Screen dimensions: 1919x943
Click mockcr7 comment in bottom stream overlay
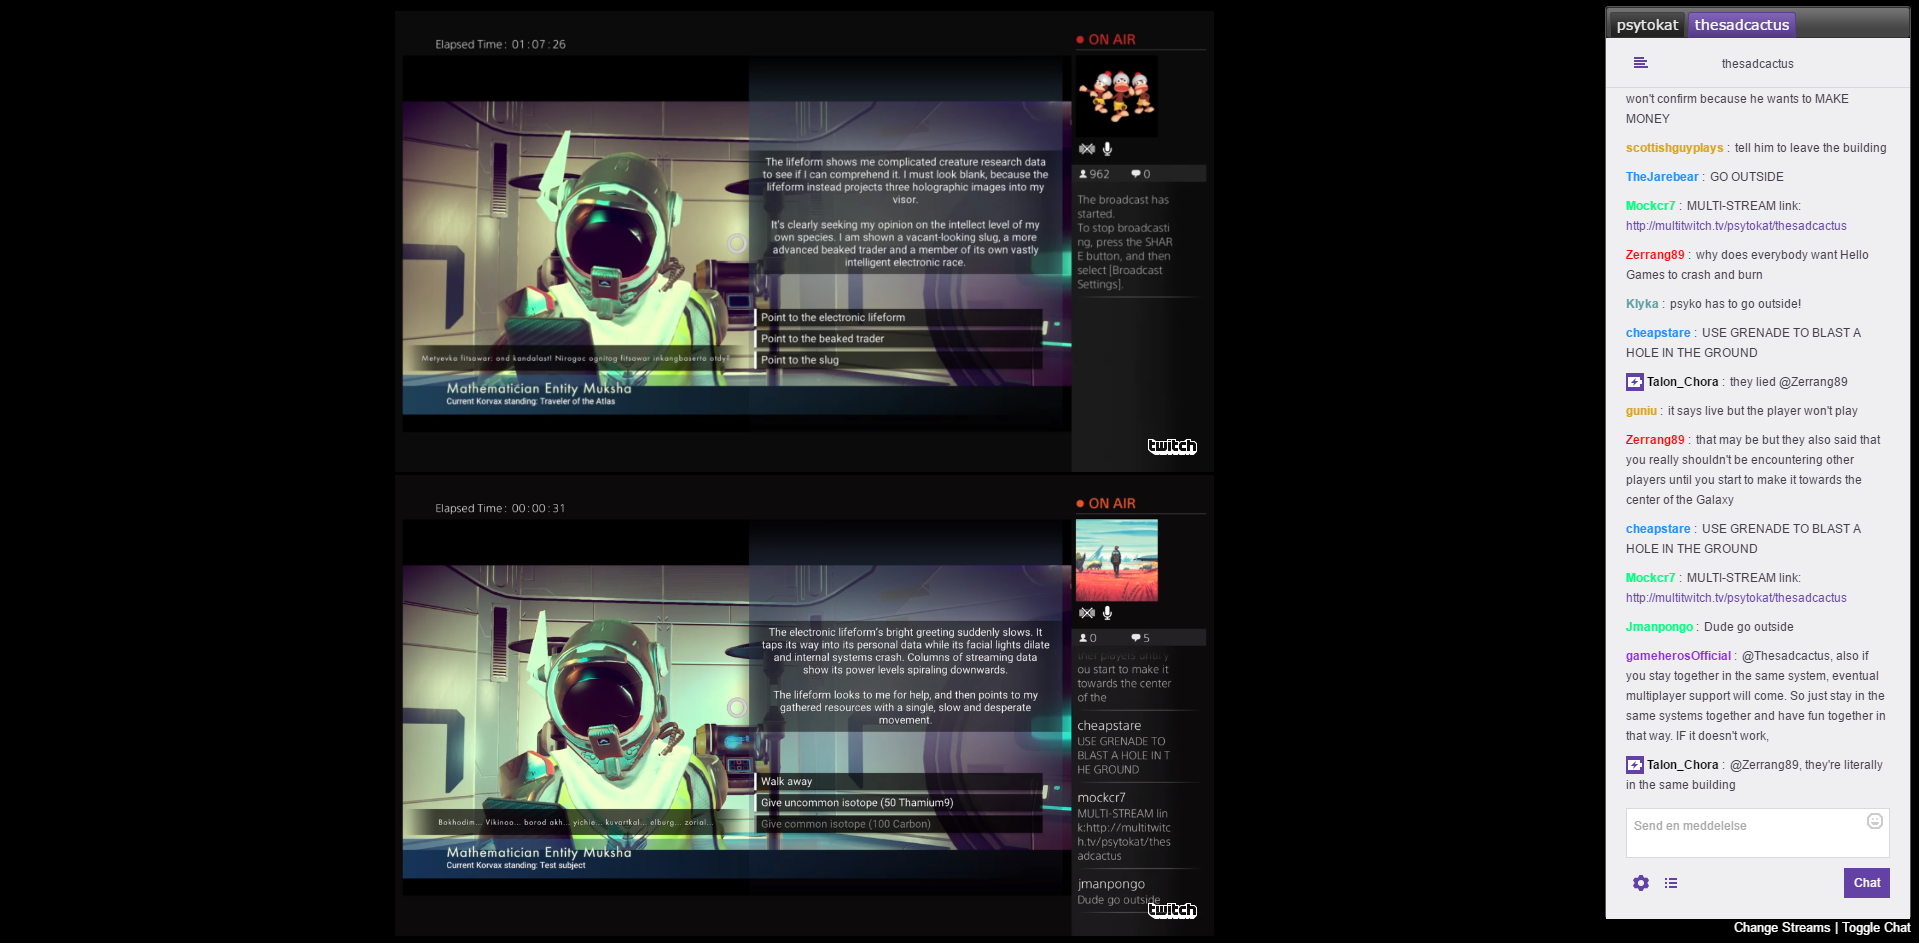(1123, 826)
